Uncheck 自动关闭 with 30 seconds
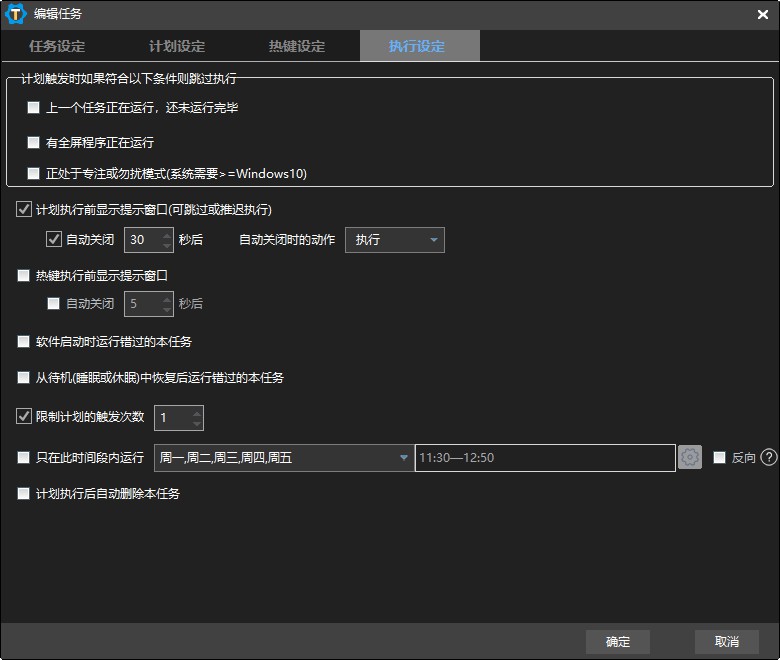 click(54, 240)
